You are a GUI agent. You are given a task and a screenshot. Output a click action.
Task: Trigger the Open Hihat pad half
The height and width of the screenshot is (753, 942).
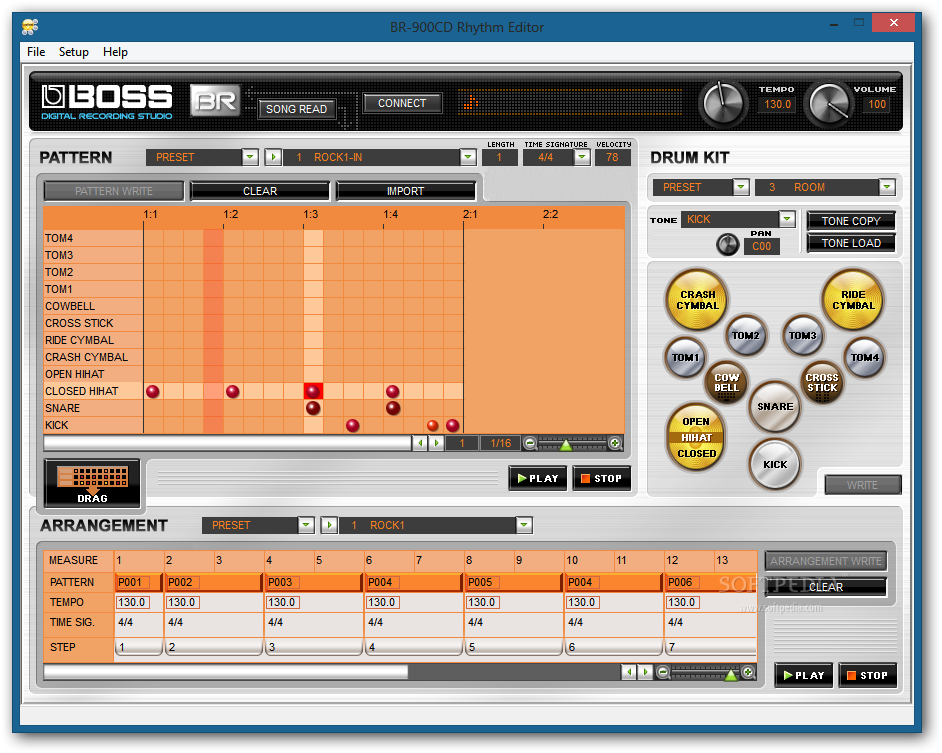[x=696, y=420]
